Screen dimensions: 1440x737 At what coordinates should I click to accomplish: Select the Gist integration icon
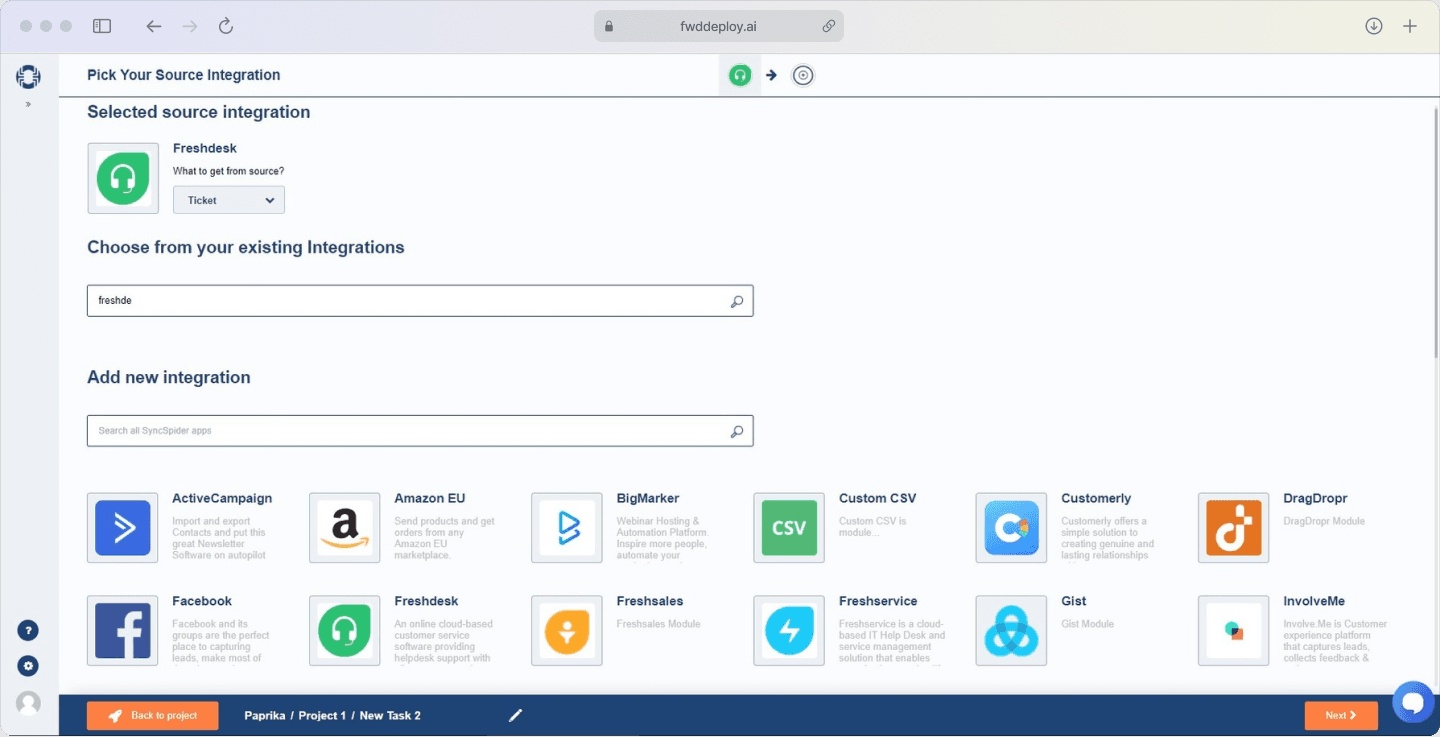tap(1011, 631)
